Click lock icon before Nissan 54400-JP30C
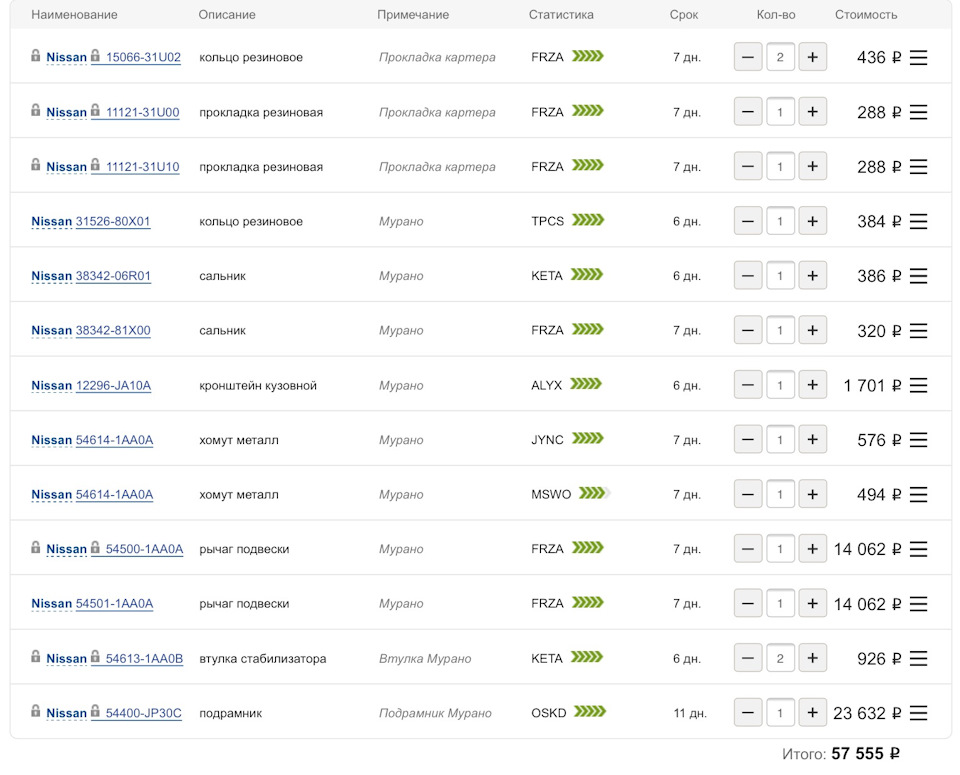Viewport: 960px width, 775px height. (36, 712)
